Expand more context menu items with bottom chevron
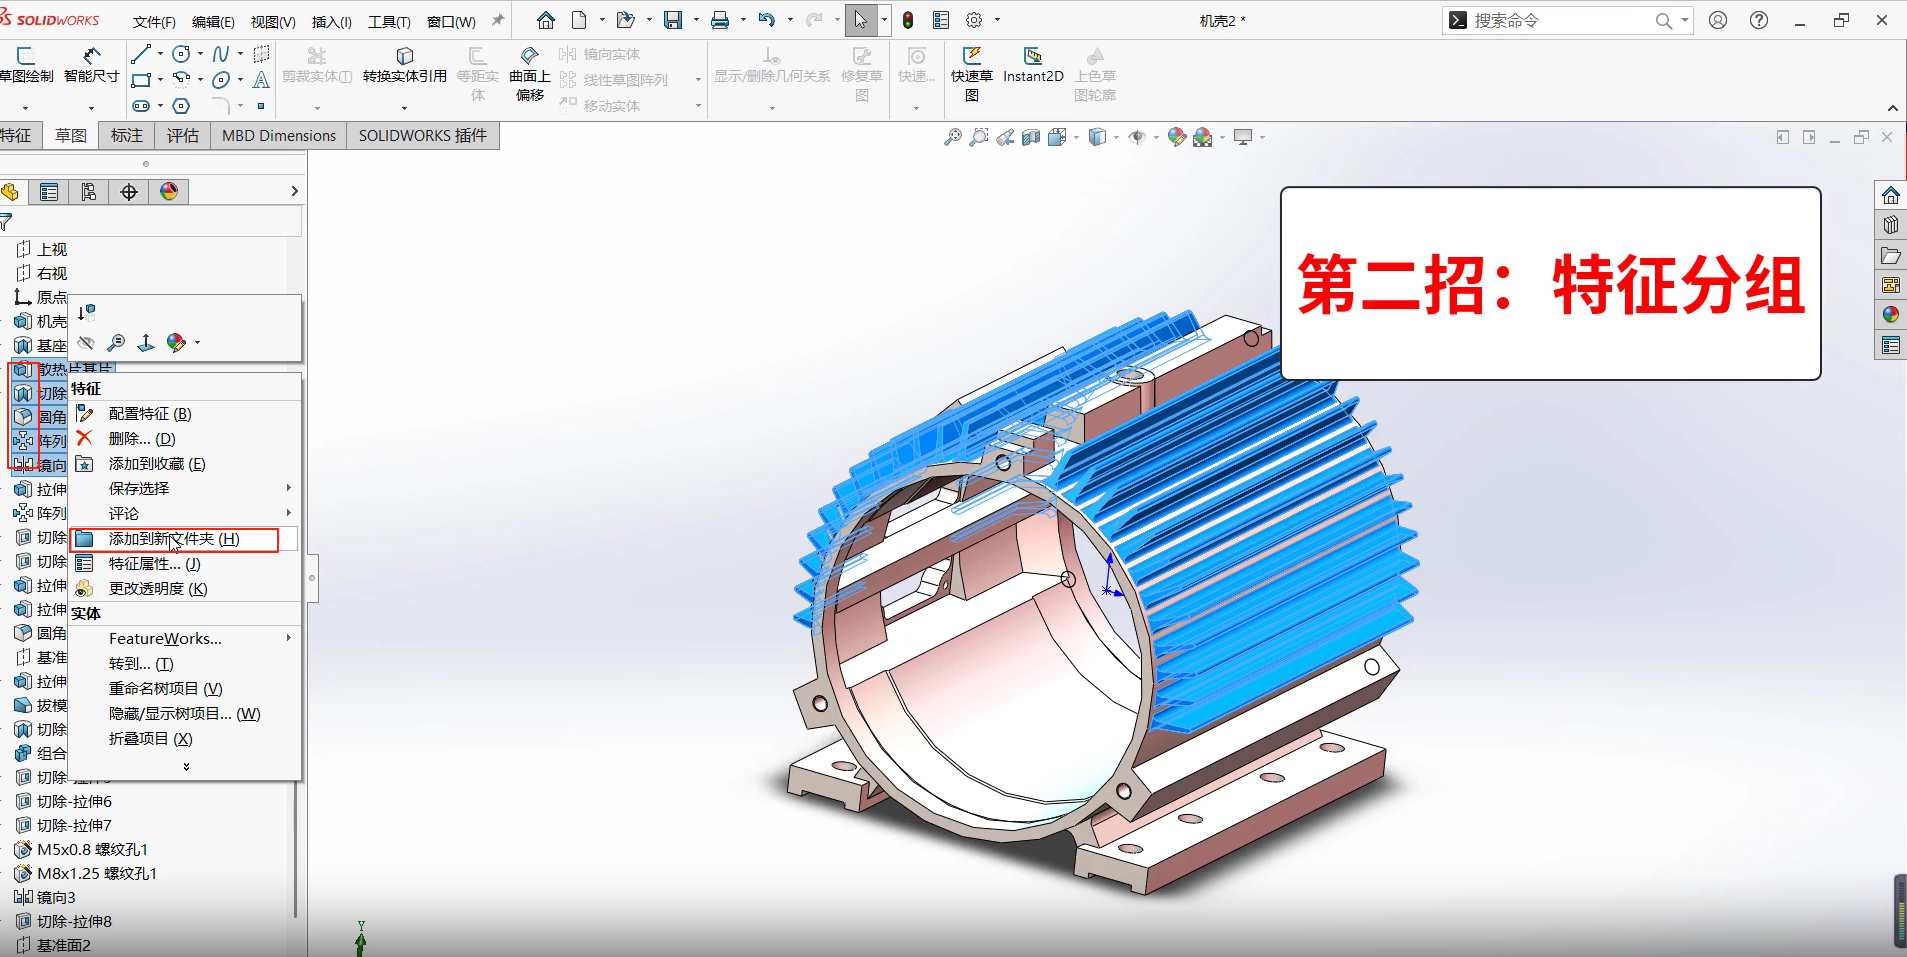The width and height of the screenshot is (1907, 957). (x=186, y=767)
